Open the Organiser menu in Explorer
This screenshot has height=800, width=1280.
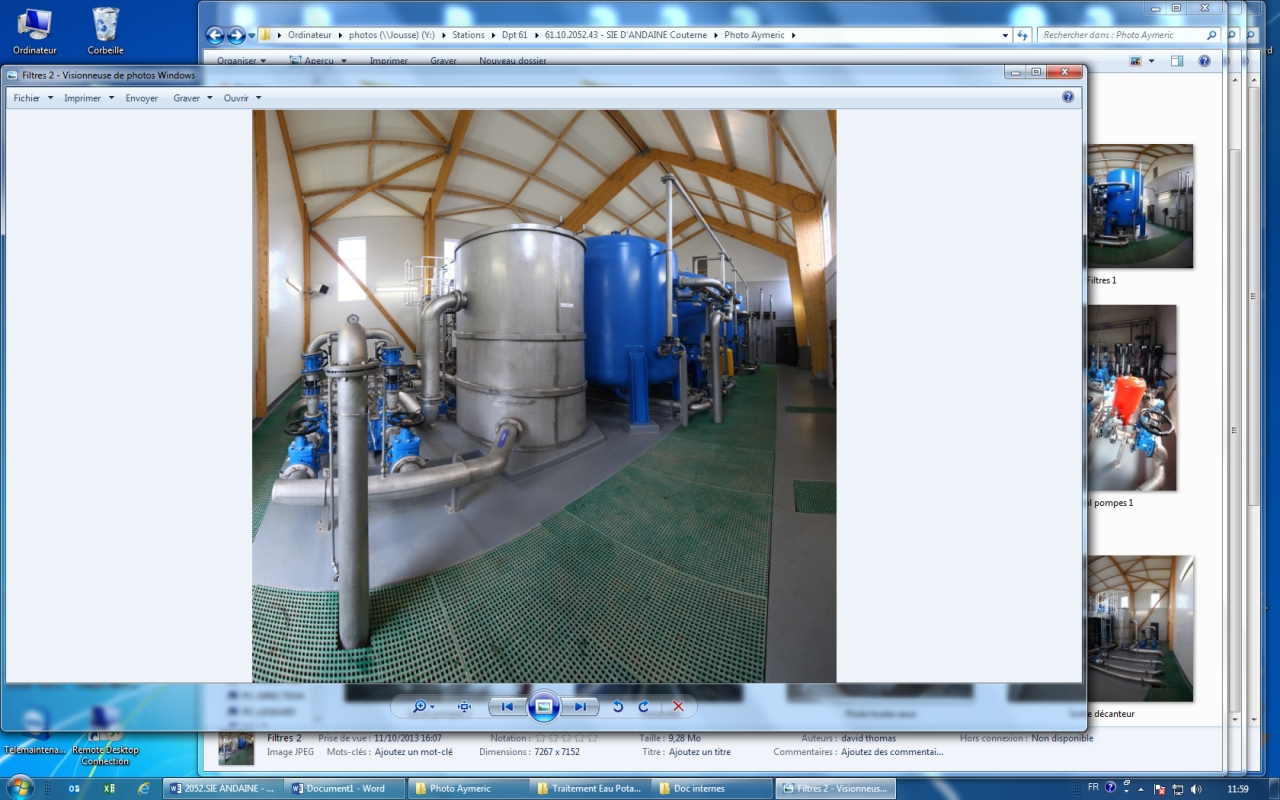[x=241, y=60]
